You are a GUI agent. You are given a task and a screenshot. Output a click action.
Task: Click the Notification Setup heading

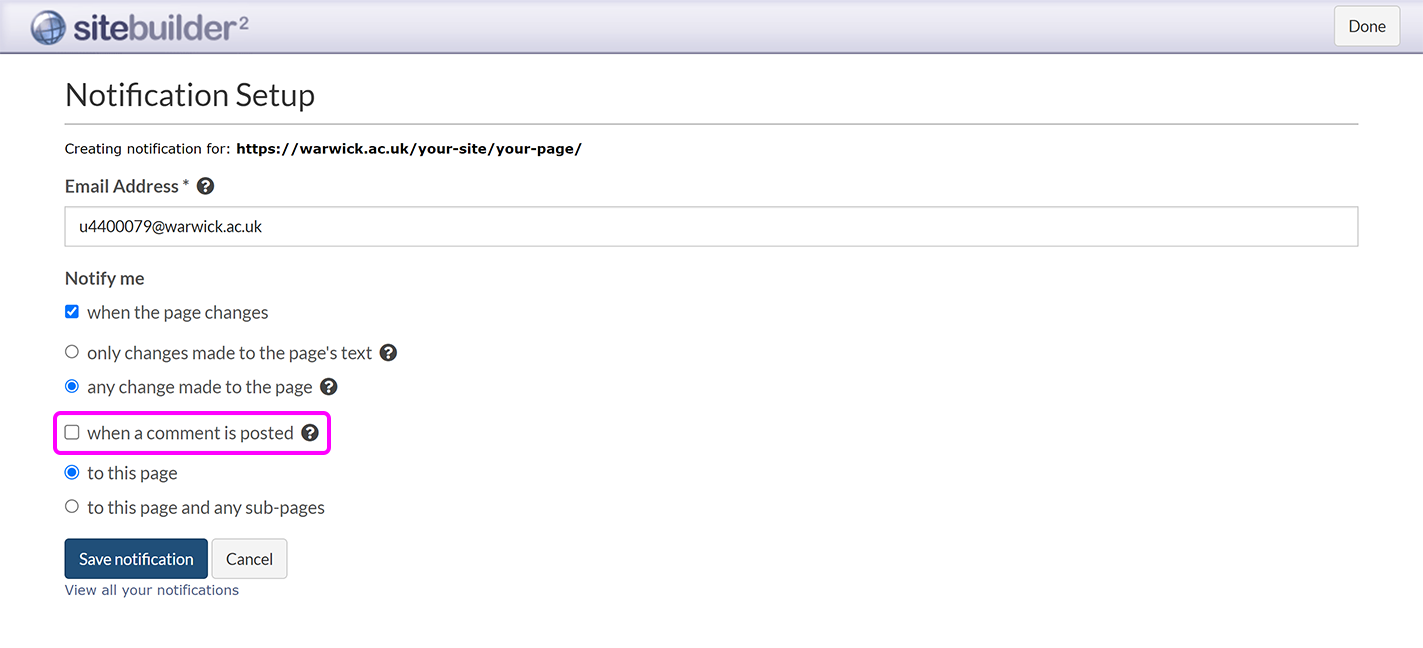pos(190,95)
